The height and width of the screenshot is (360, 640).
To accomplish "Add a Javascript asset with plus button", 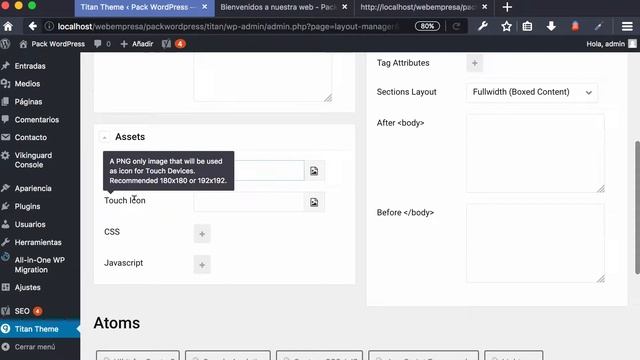I will 202,265.
